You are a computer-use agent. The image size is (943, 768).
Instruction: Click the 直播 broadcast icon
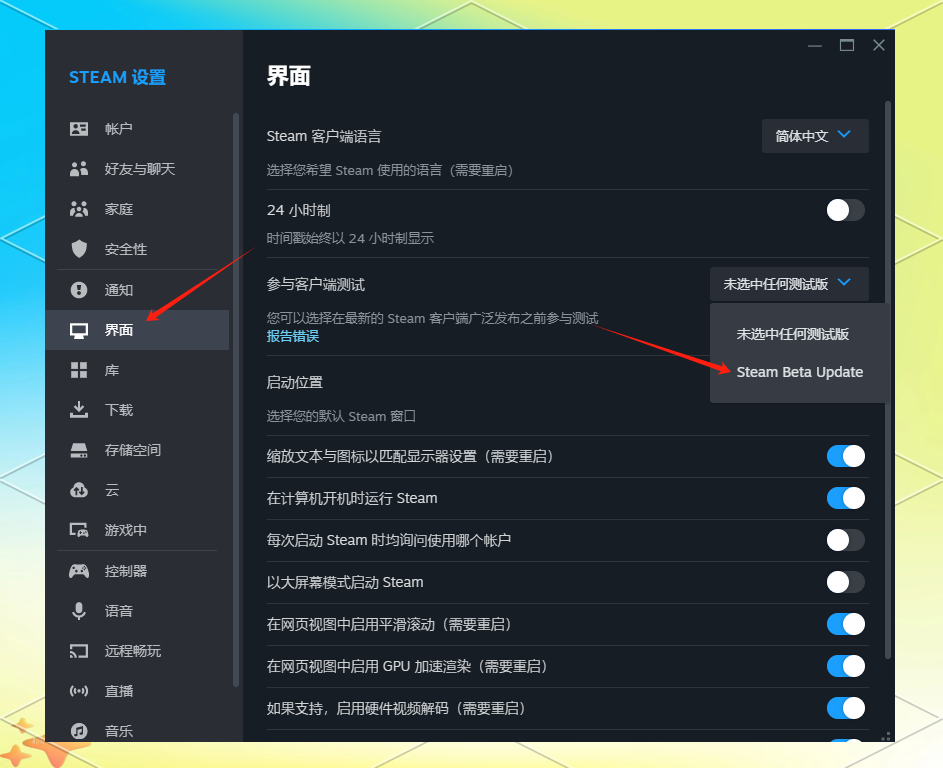coord(79,691)
